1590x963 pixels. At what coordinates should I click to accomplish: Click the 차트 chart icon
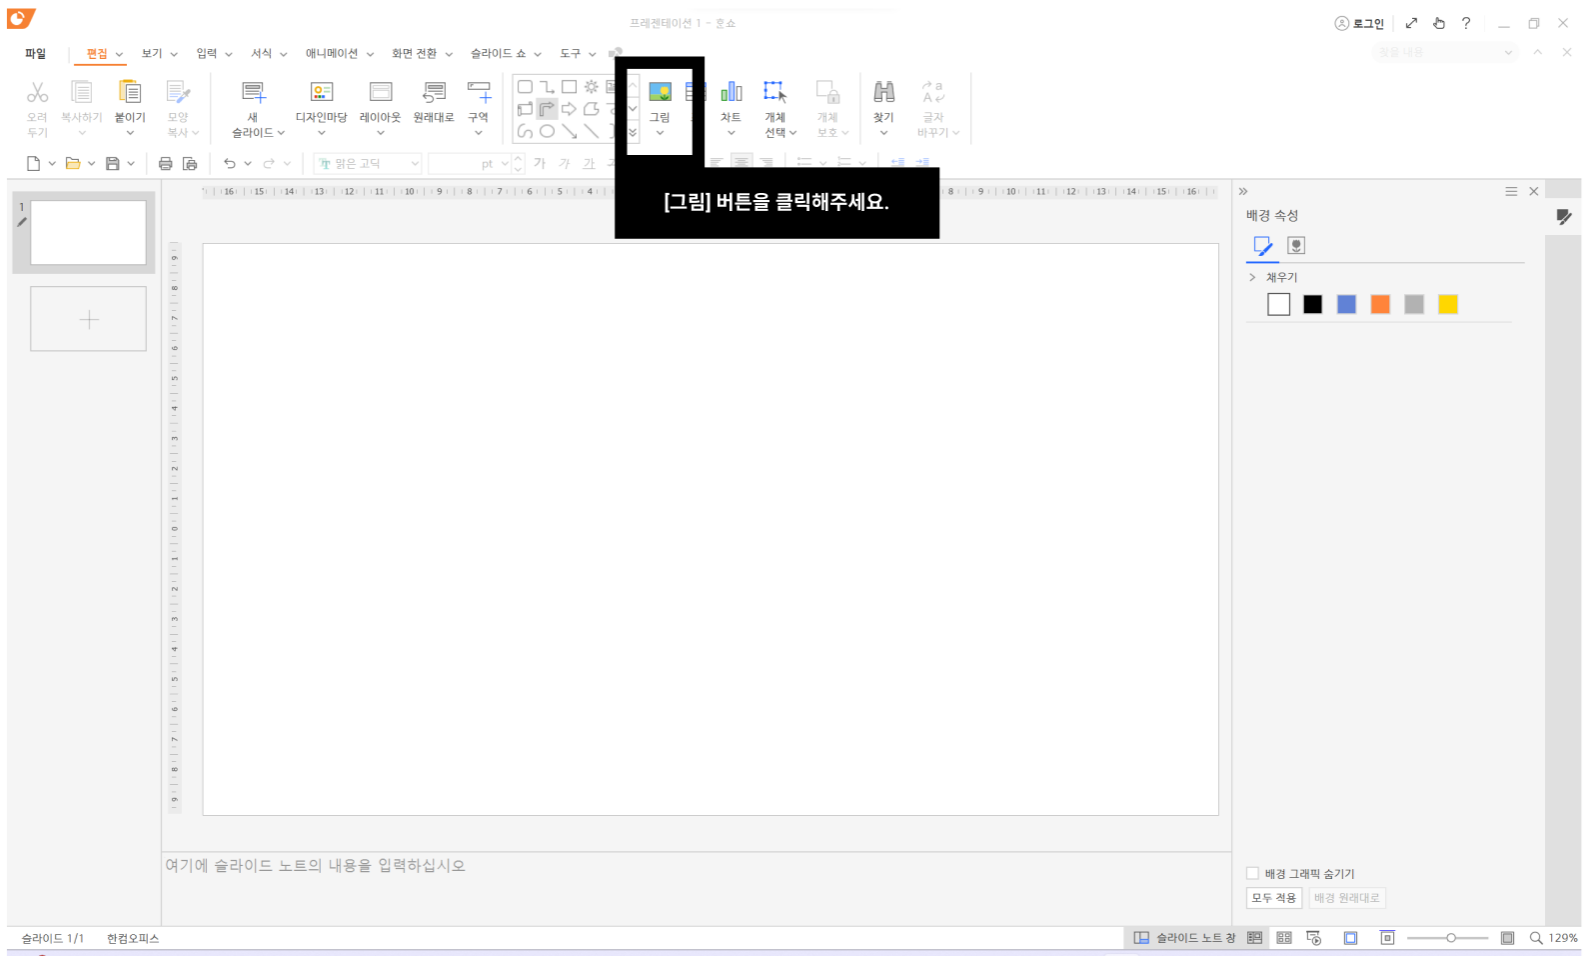point(731,92)
